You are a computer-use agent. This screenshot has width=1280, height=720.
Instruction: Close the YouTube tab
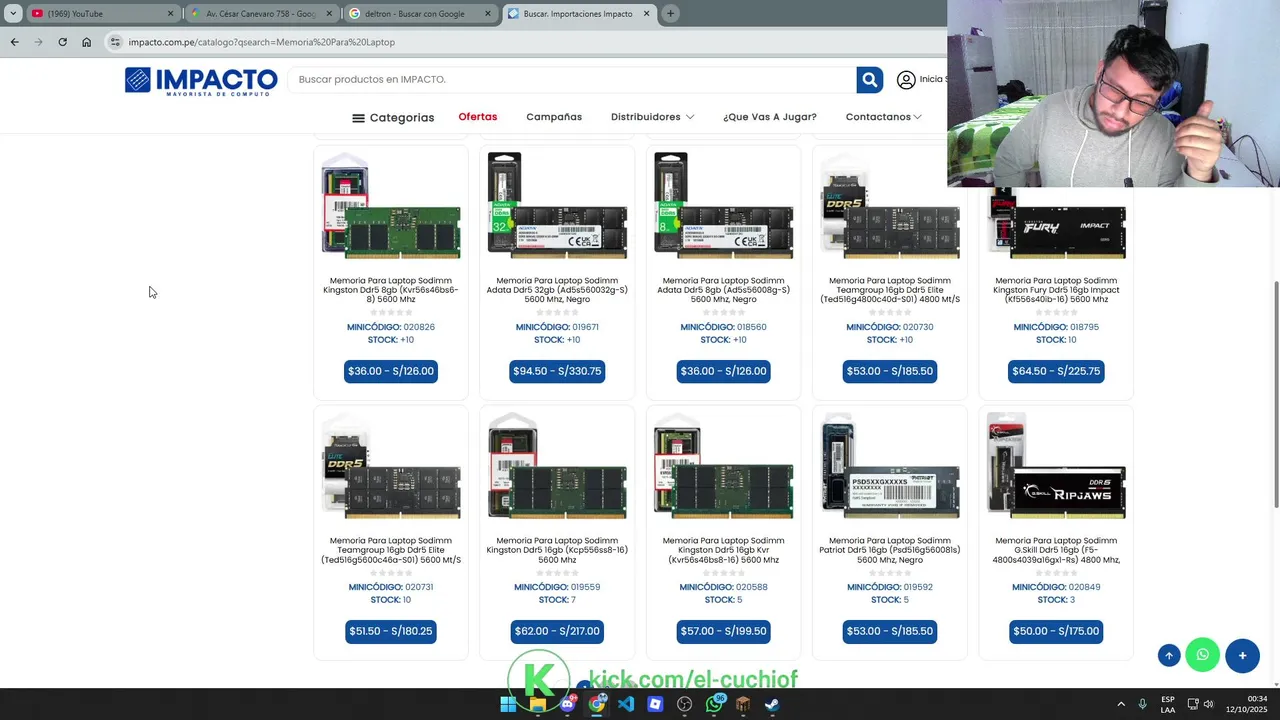coord(170,14)
